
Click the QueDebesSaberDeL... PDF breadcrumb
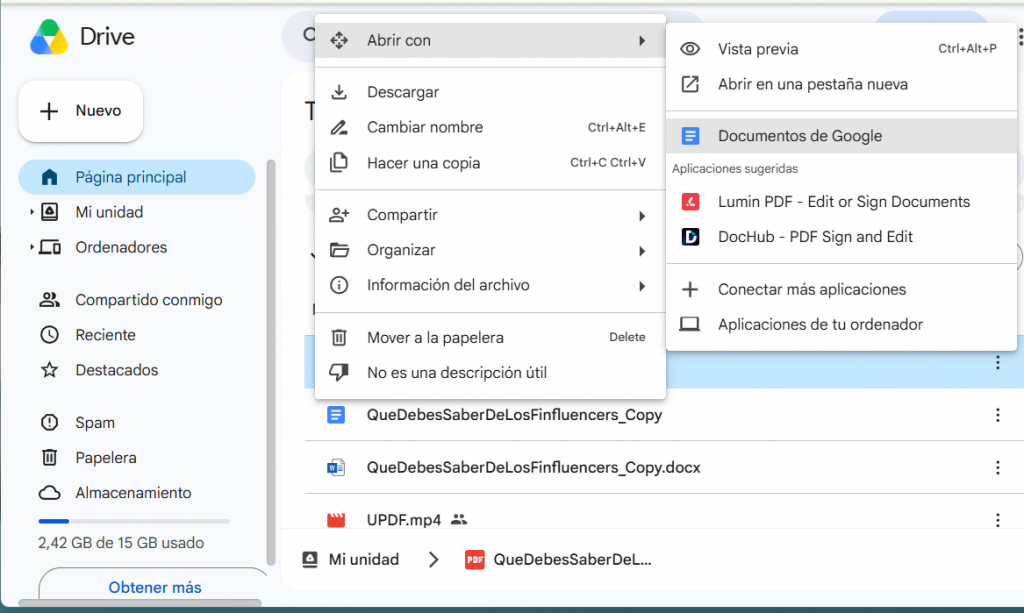pyautogui.click(x=558, y=559)
